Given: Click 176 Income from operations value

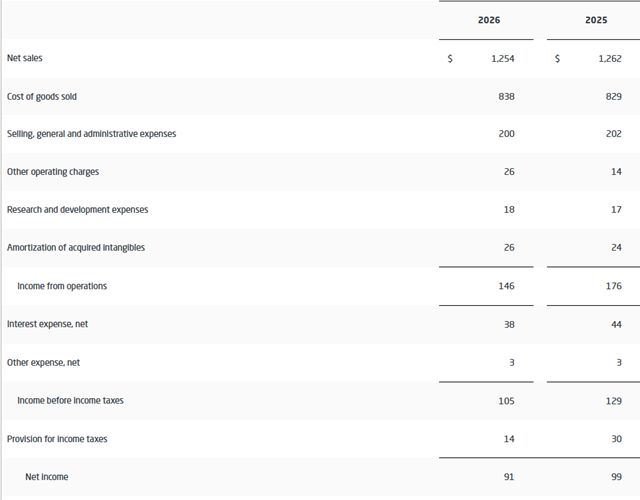Looking at the screenshot, I should pyautogui.click(x=613, y=286).
